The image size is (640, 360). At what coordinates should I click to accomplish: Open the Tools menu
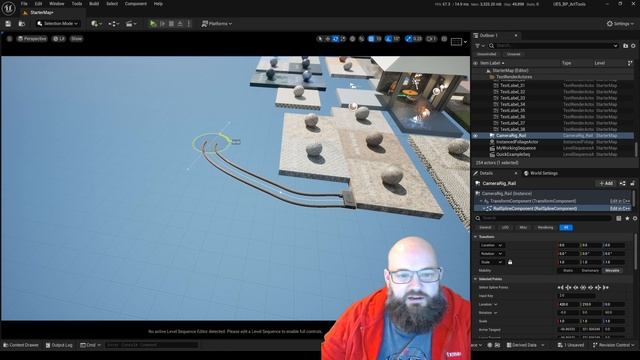(x=77, y=4)
